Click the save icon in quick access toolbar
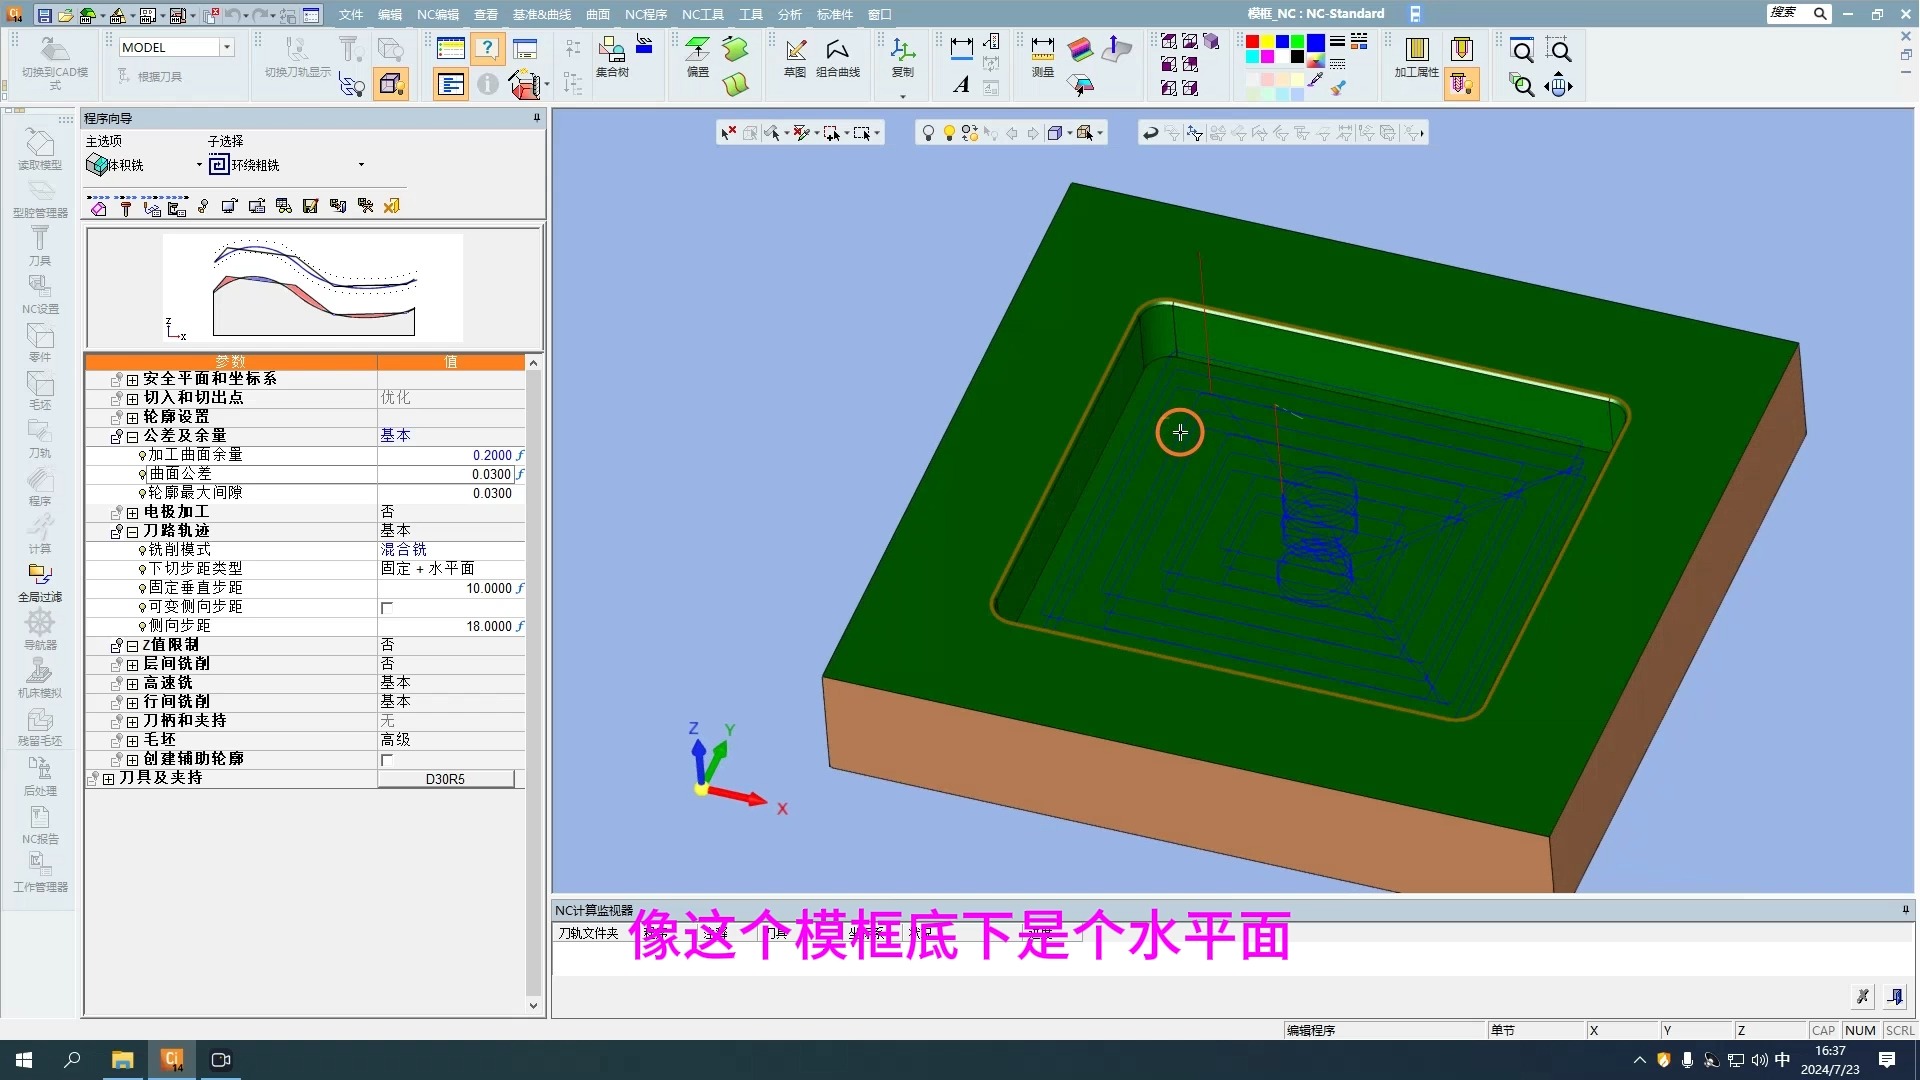Screen dimensions: 1920x1080 pyautogui.click(x=44, y=15)
